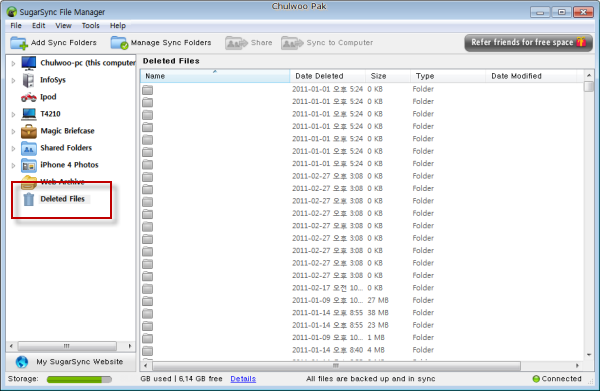600x391 pixels.
Task: Click the file list vertical scrollbar thumb
Action: tap(589, 86)
